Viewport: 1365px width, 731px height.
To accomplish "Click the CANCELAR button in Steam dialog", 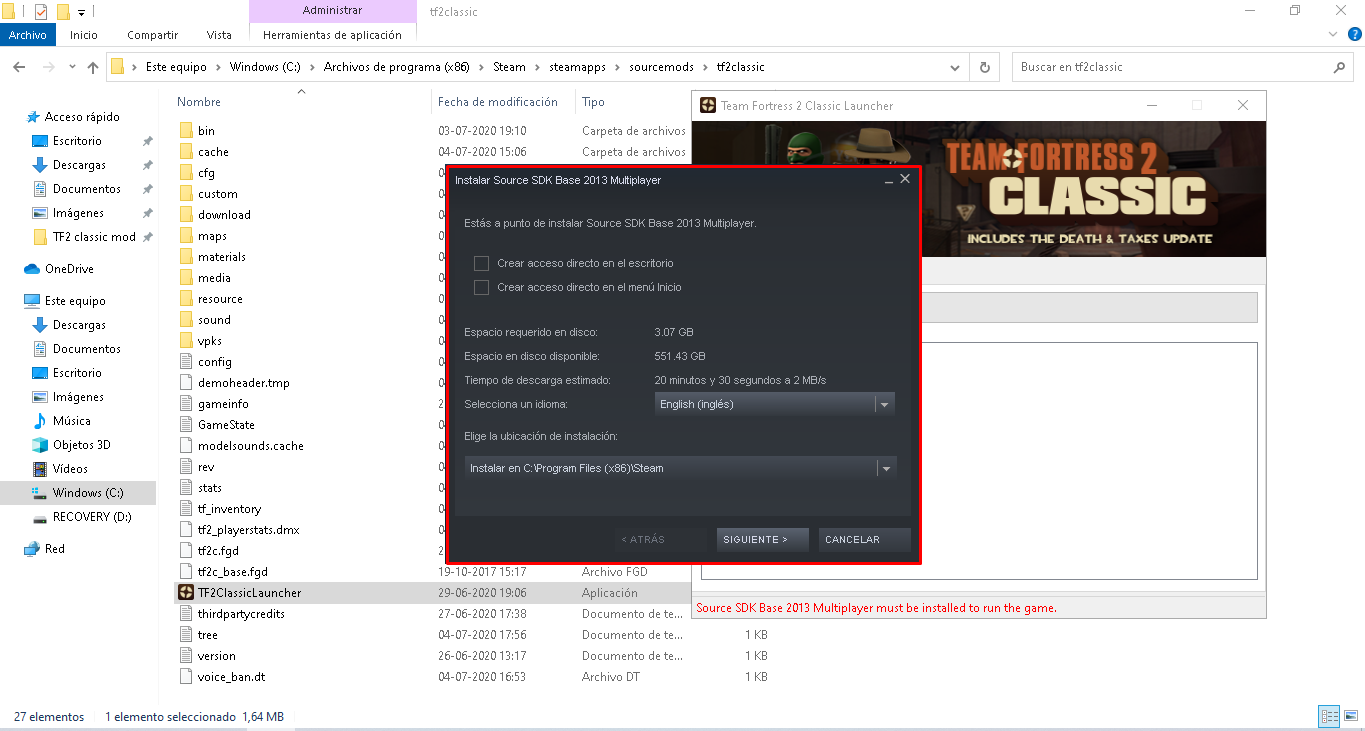I will [x=864, y=539].
